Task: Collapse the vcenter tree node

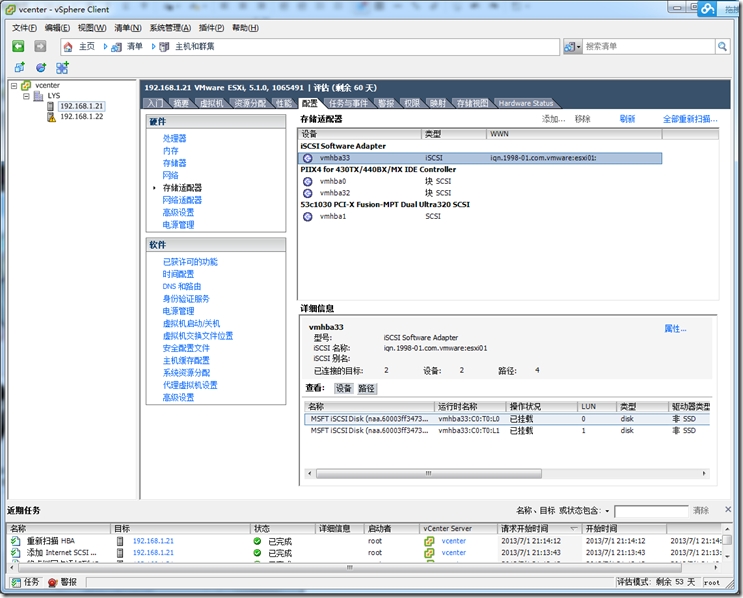Action: point(14,86)
